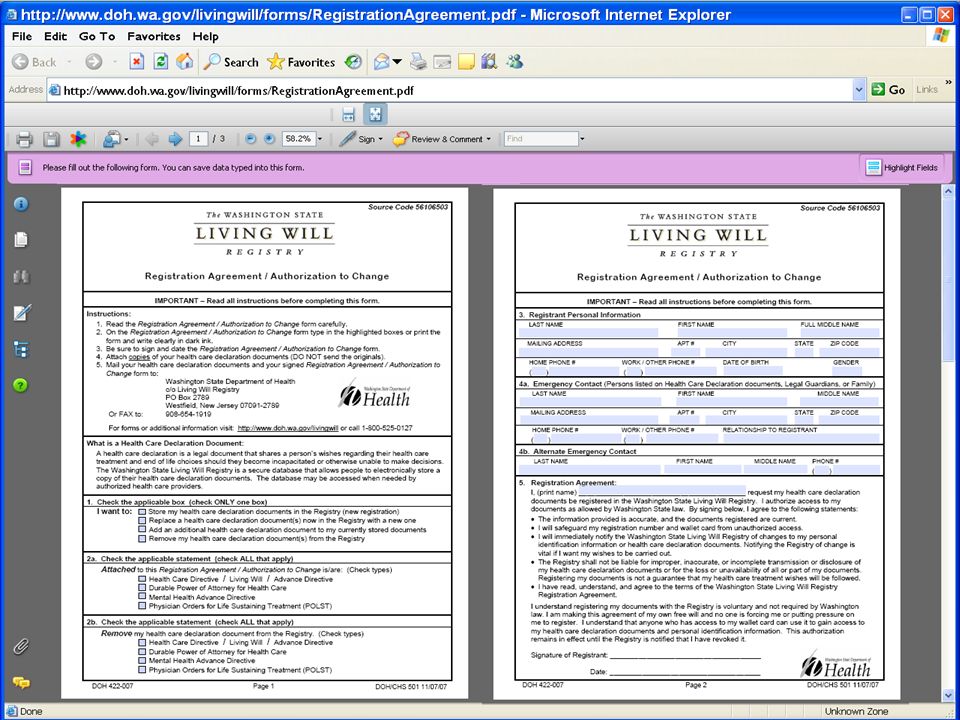Check Remove my health care declaration document(s)
Screen dimensions: 960x720
coord(142,539)
